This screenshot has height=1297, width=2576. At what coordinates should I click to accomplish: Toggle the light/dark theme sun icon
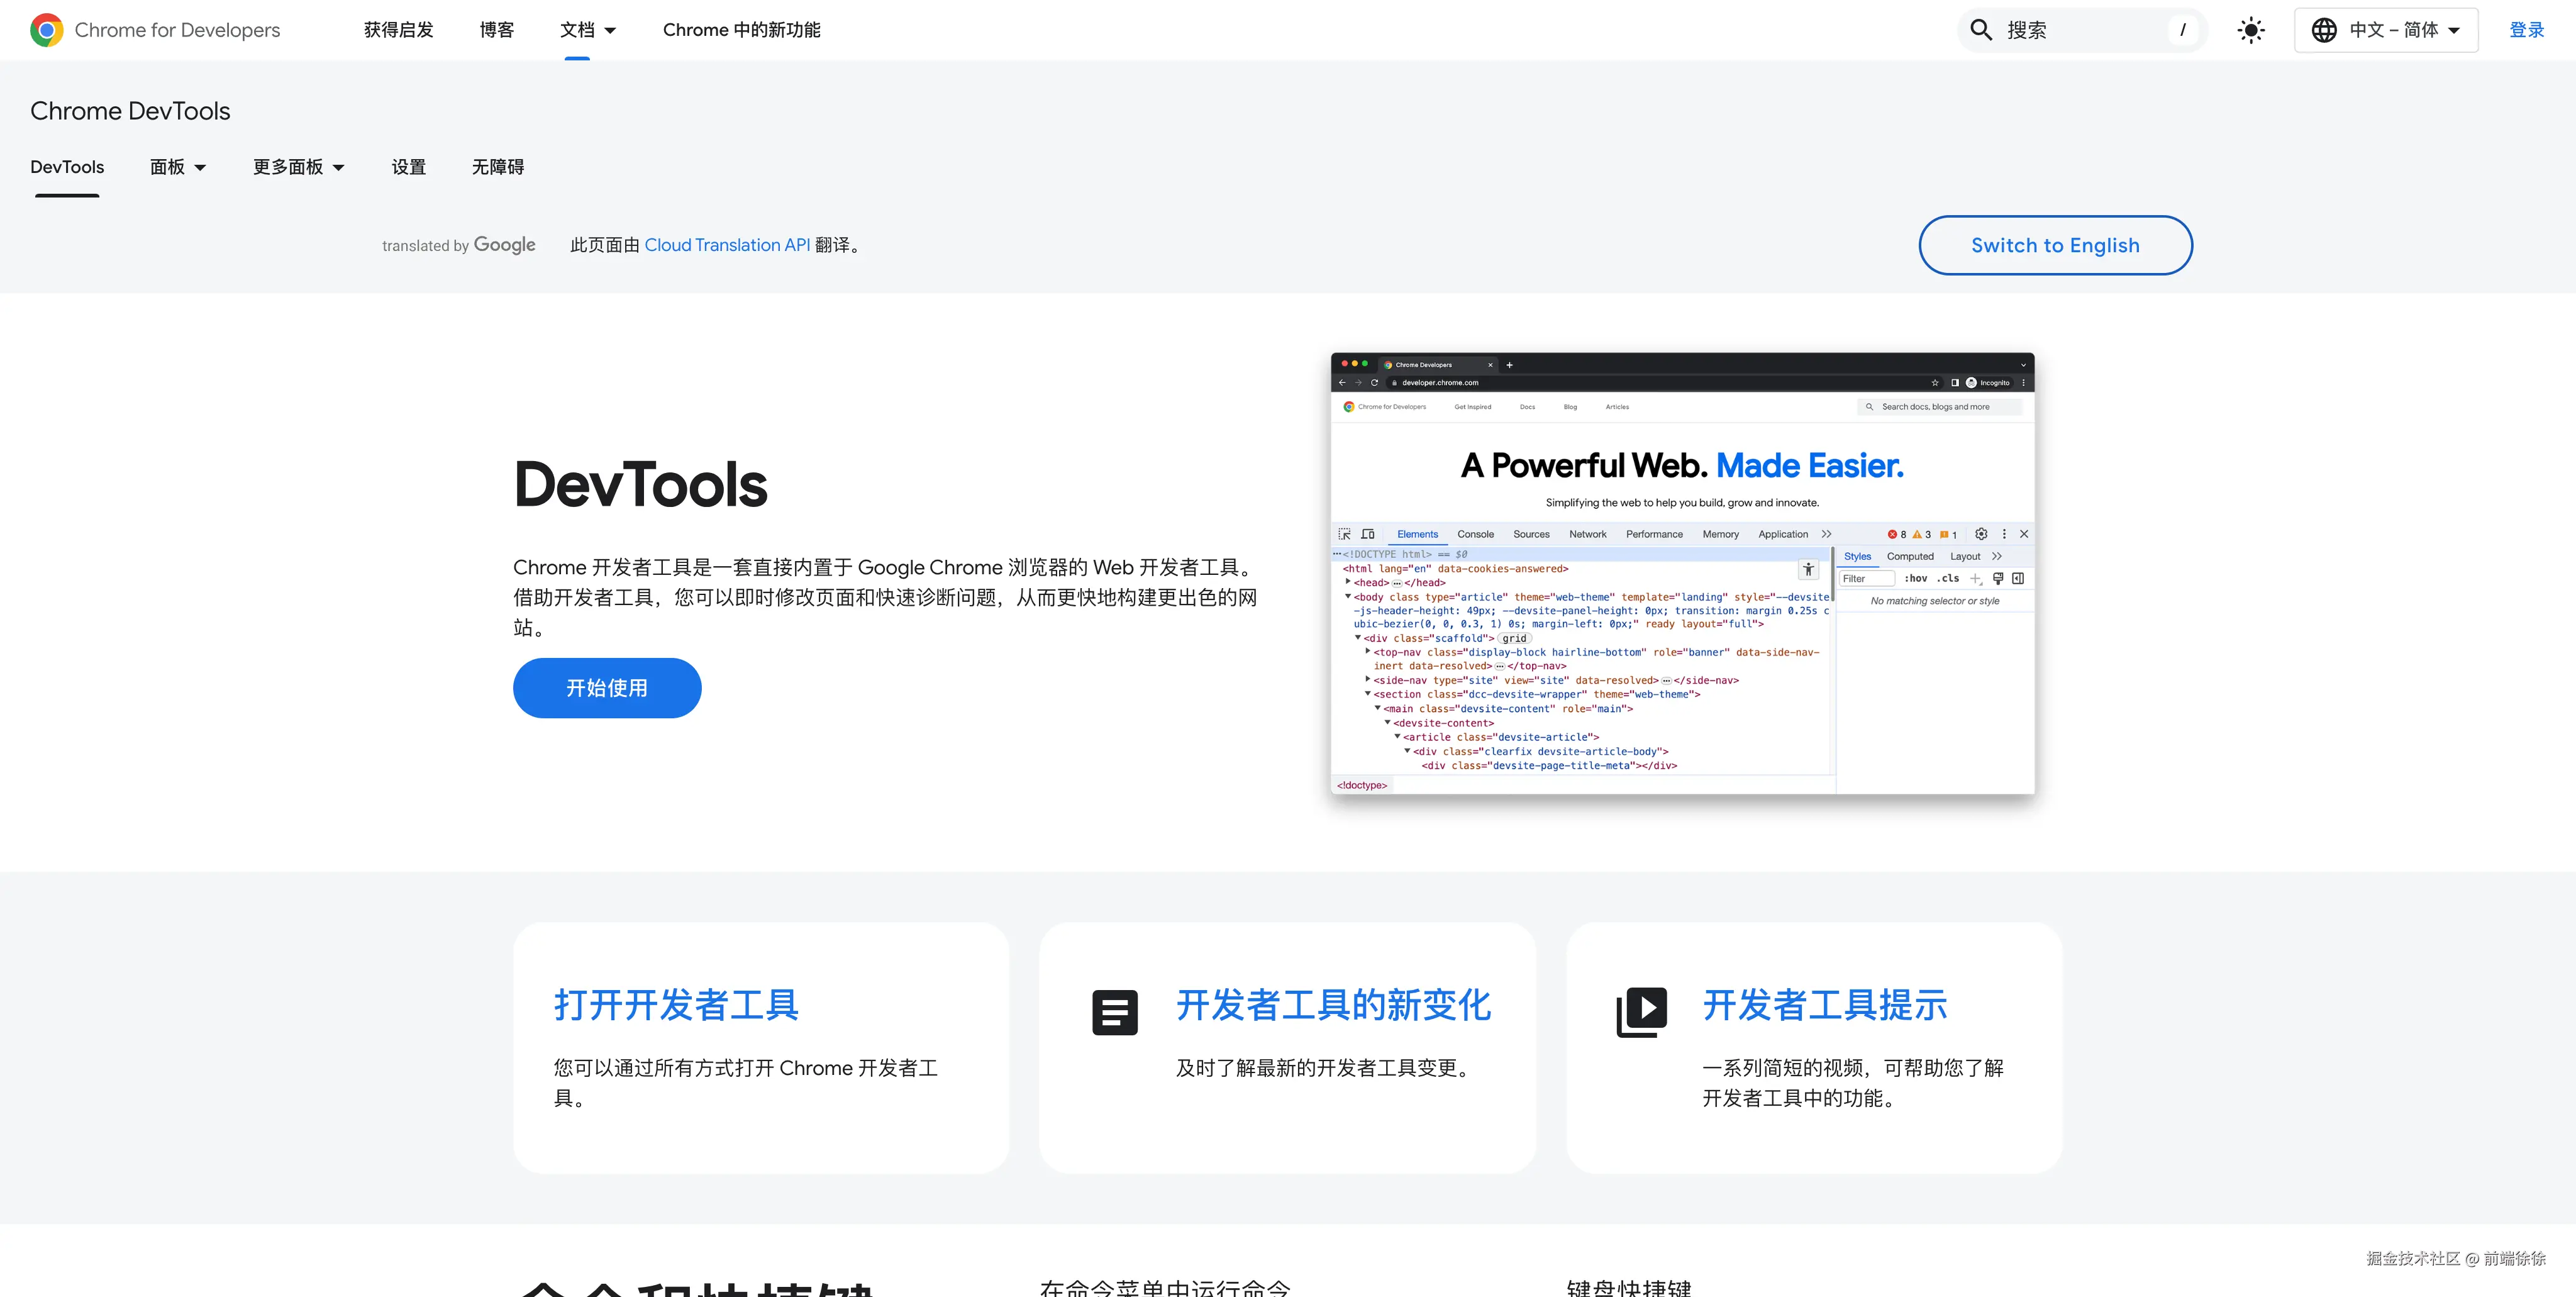(2251, 30)
